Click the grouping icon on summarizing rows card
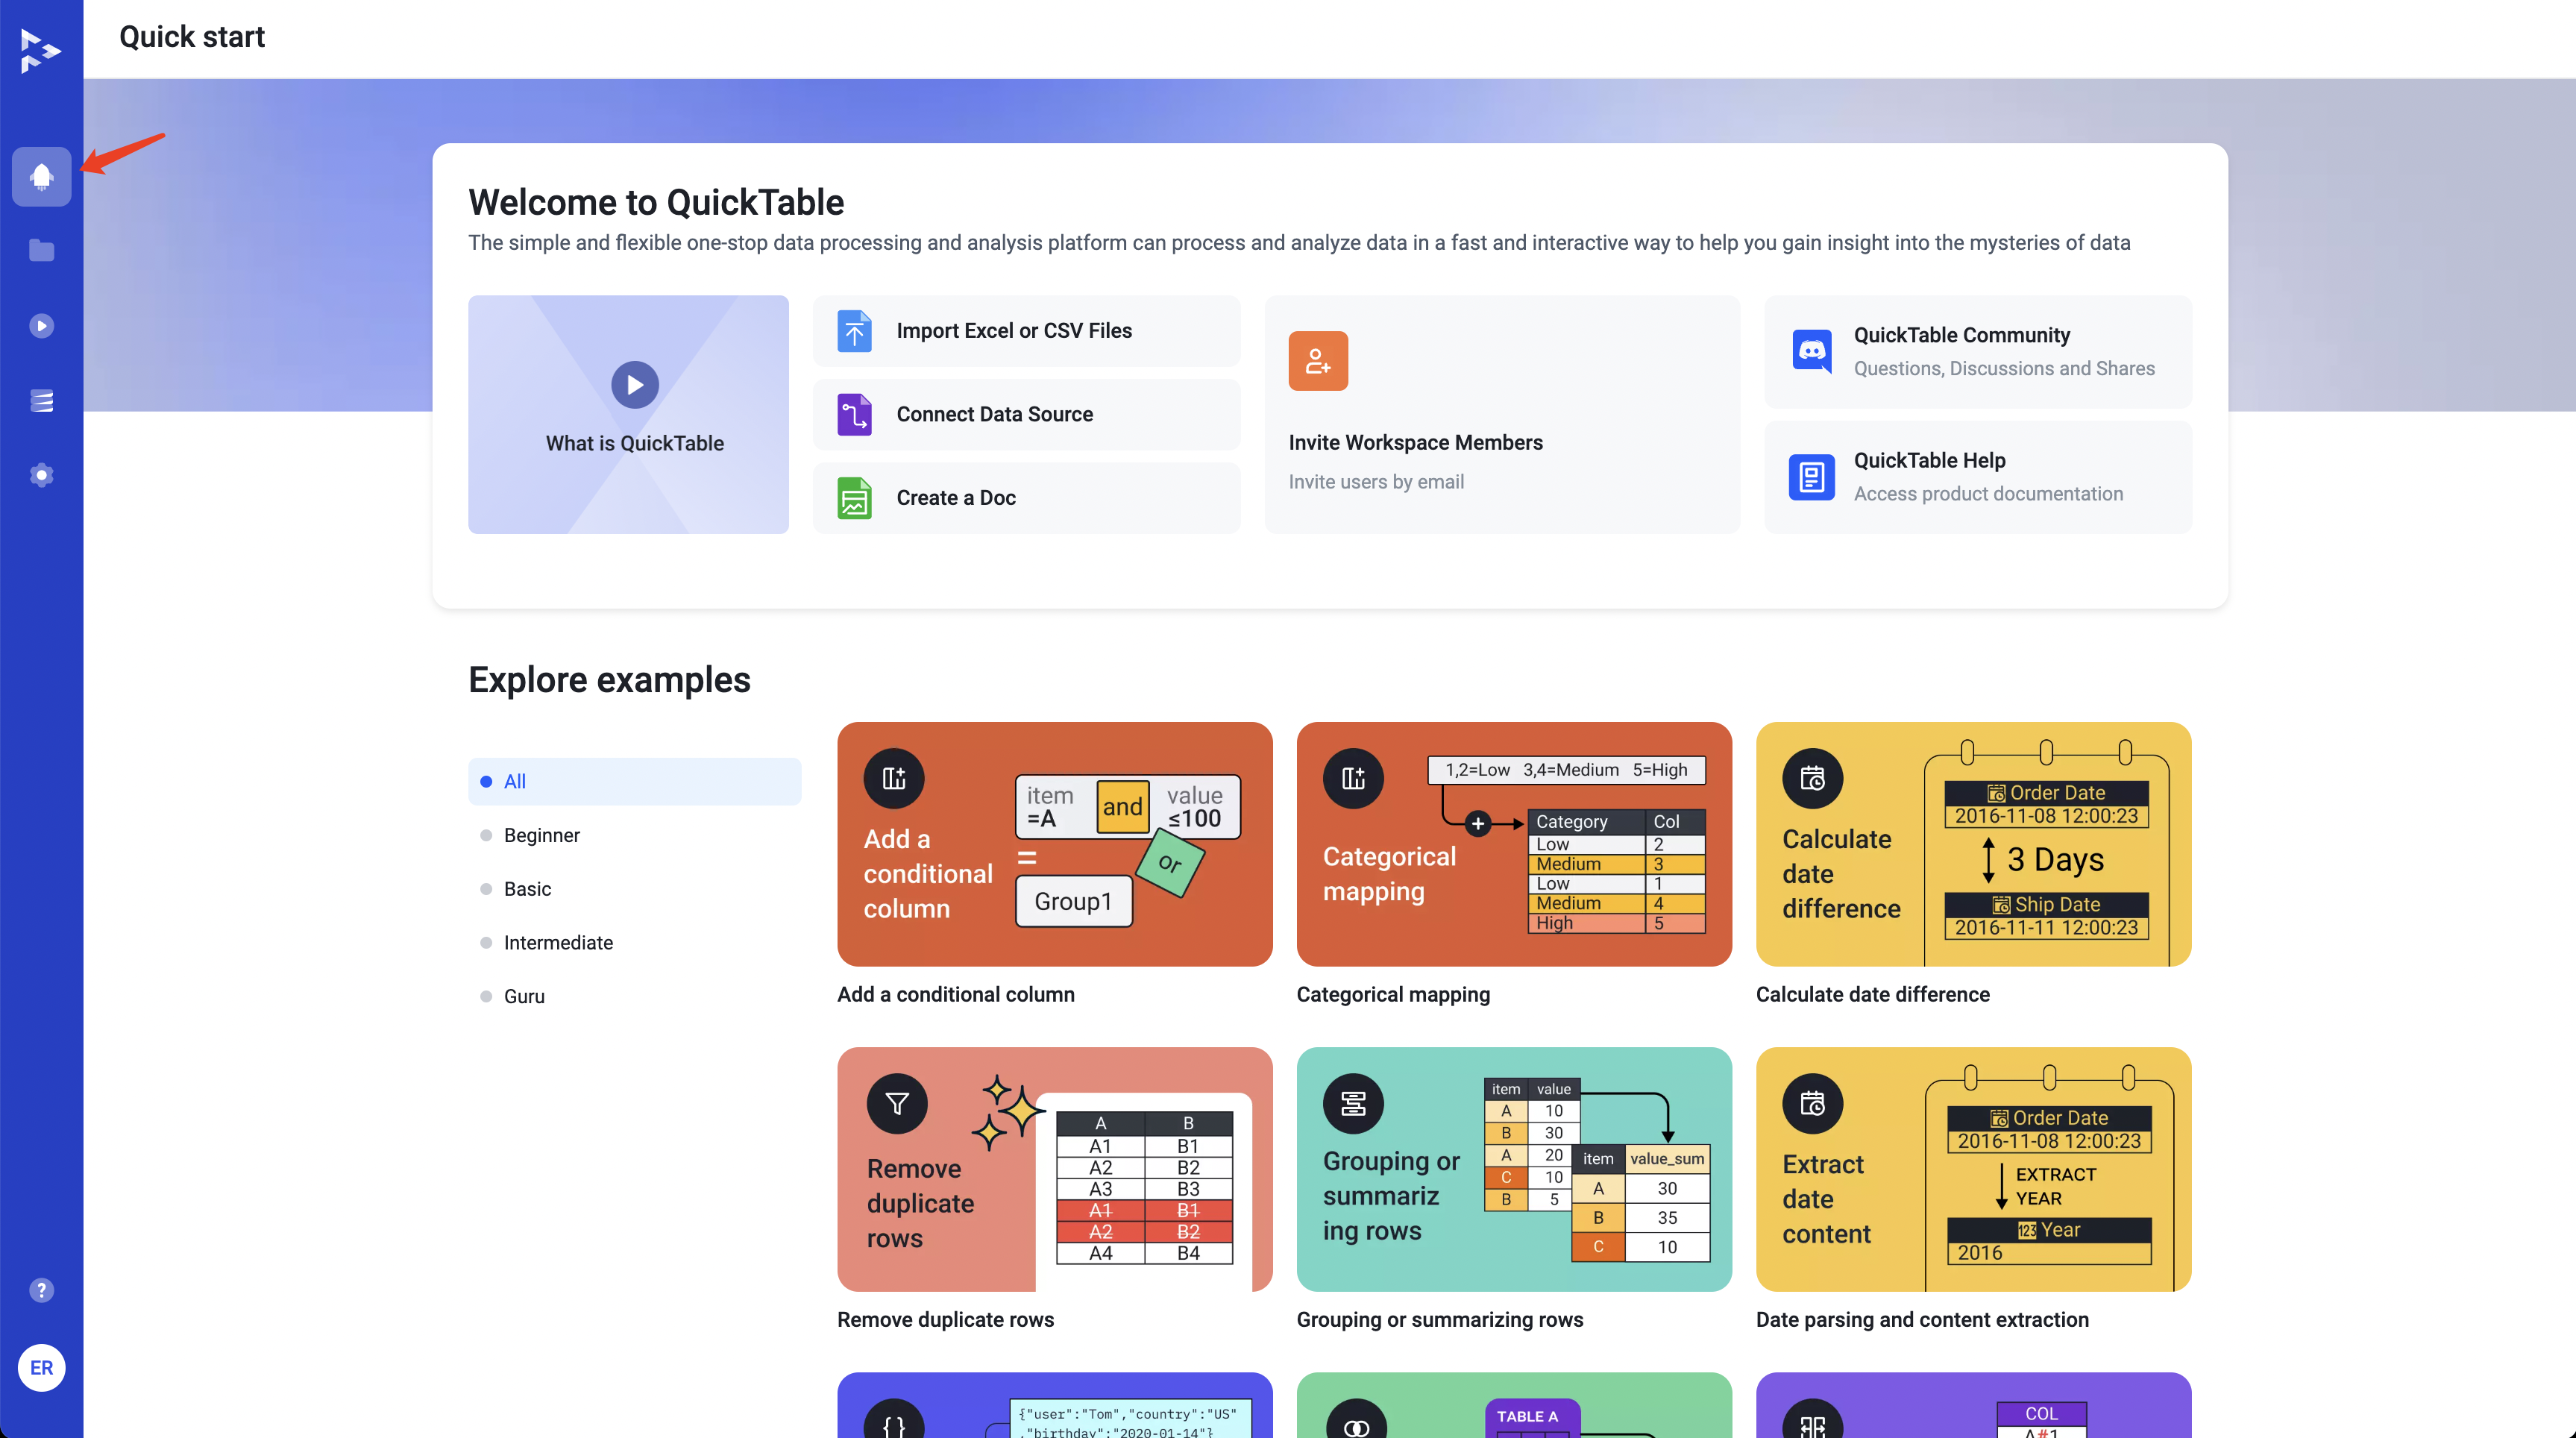2576x1438 pixels. [1353, 1103]
